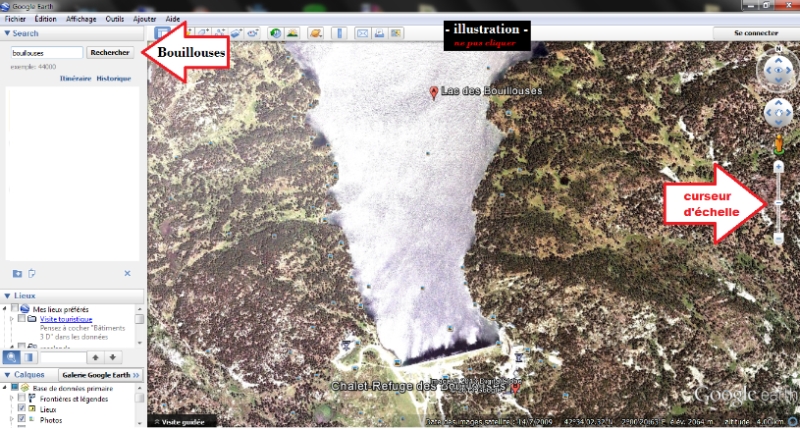
Task: Collapse the Lieux panel
Action: pyautogui.click(x=7, y=296)
